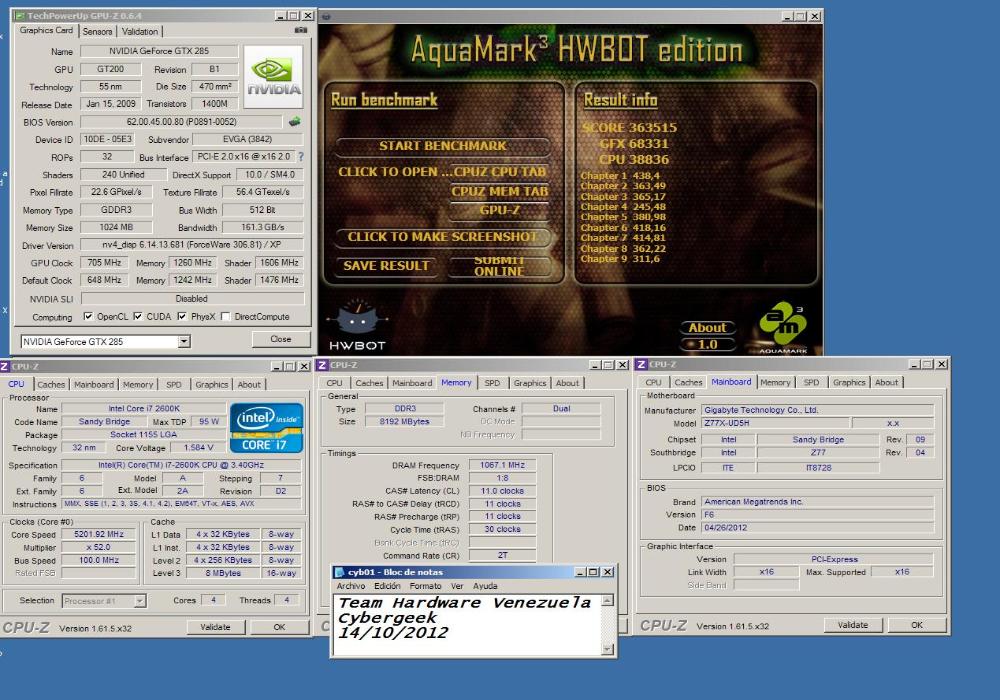Switch to GPU-Z Sensors tab

coord(98,31)
